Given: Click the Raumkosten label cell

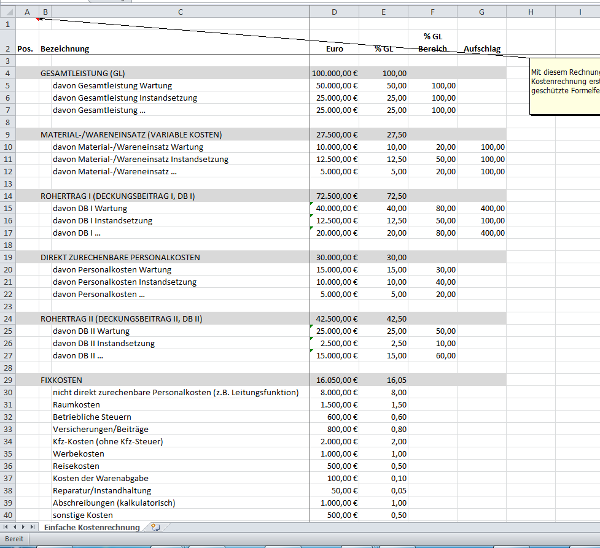Looking at the screenshot, I should click(x=76, y=404).
